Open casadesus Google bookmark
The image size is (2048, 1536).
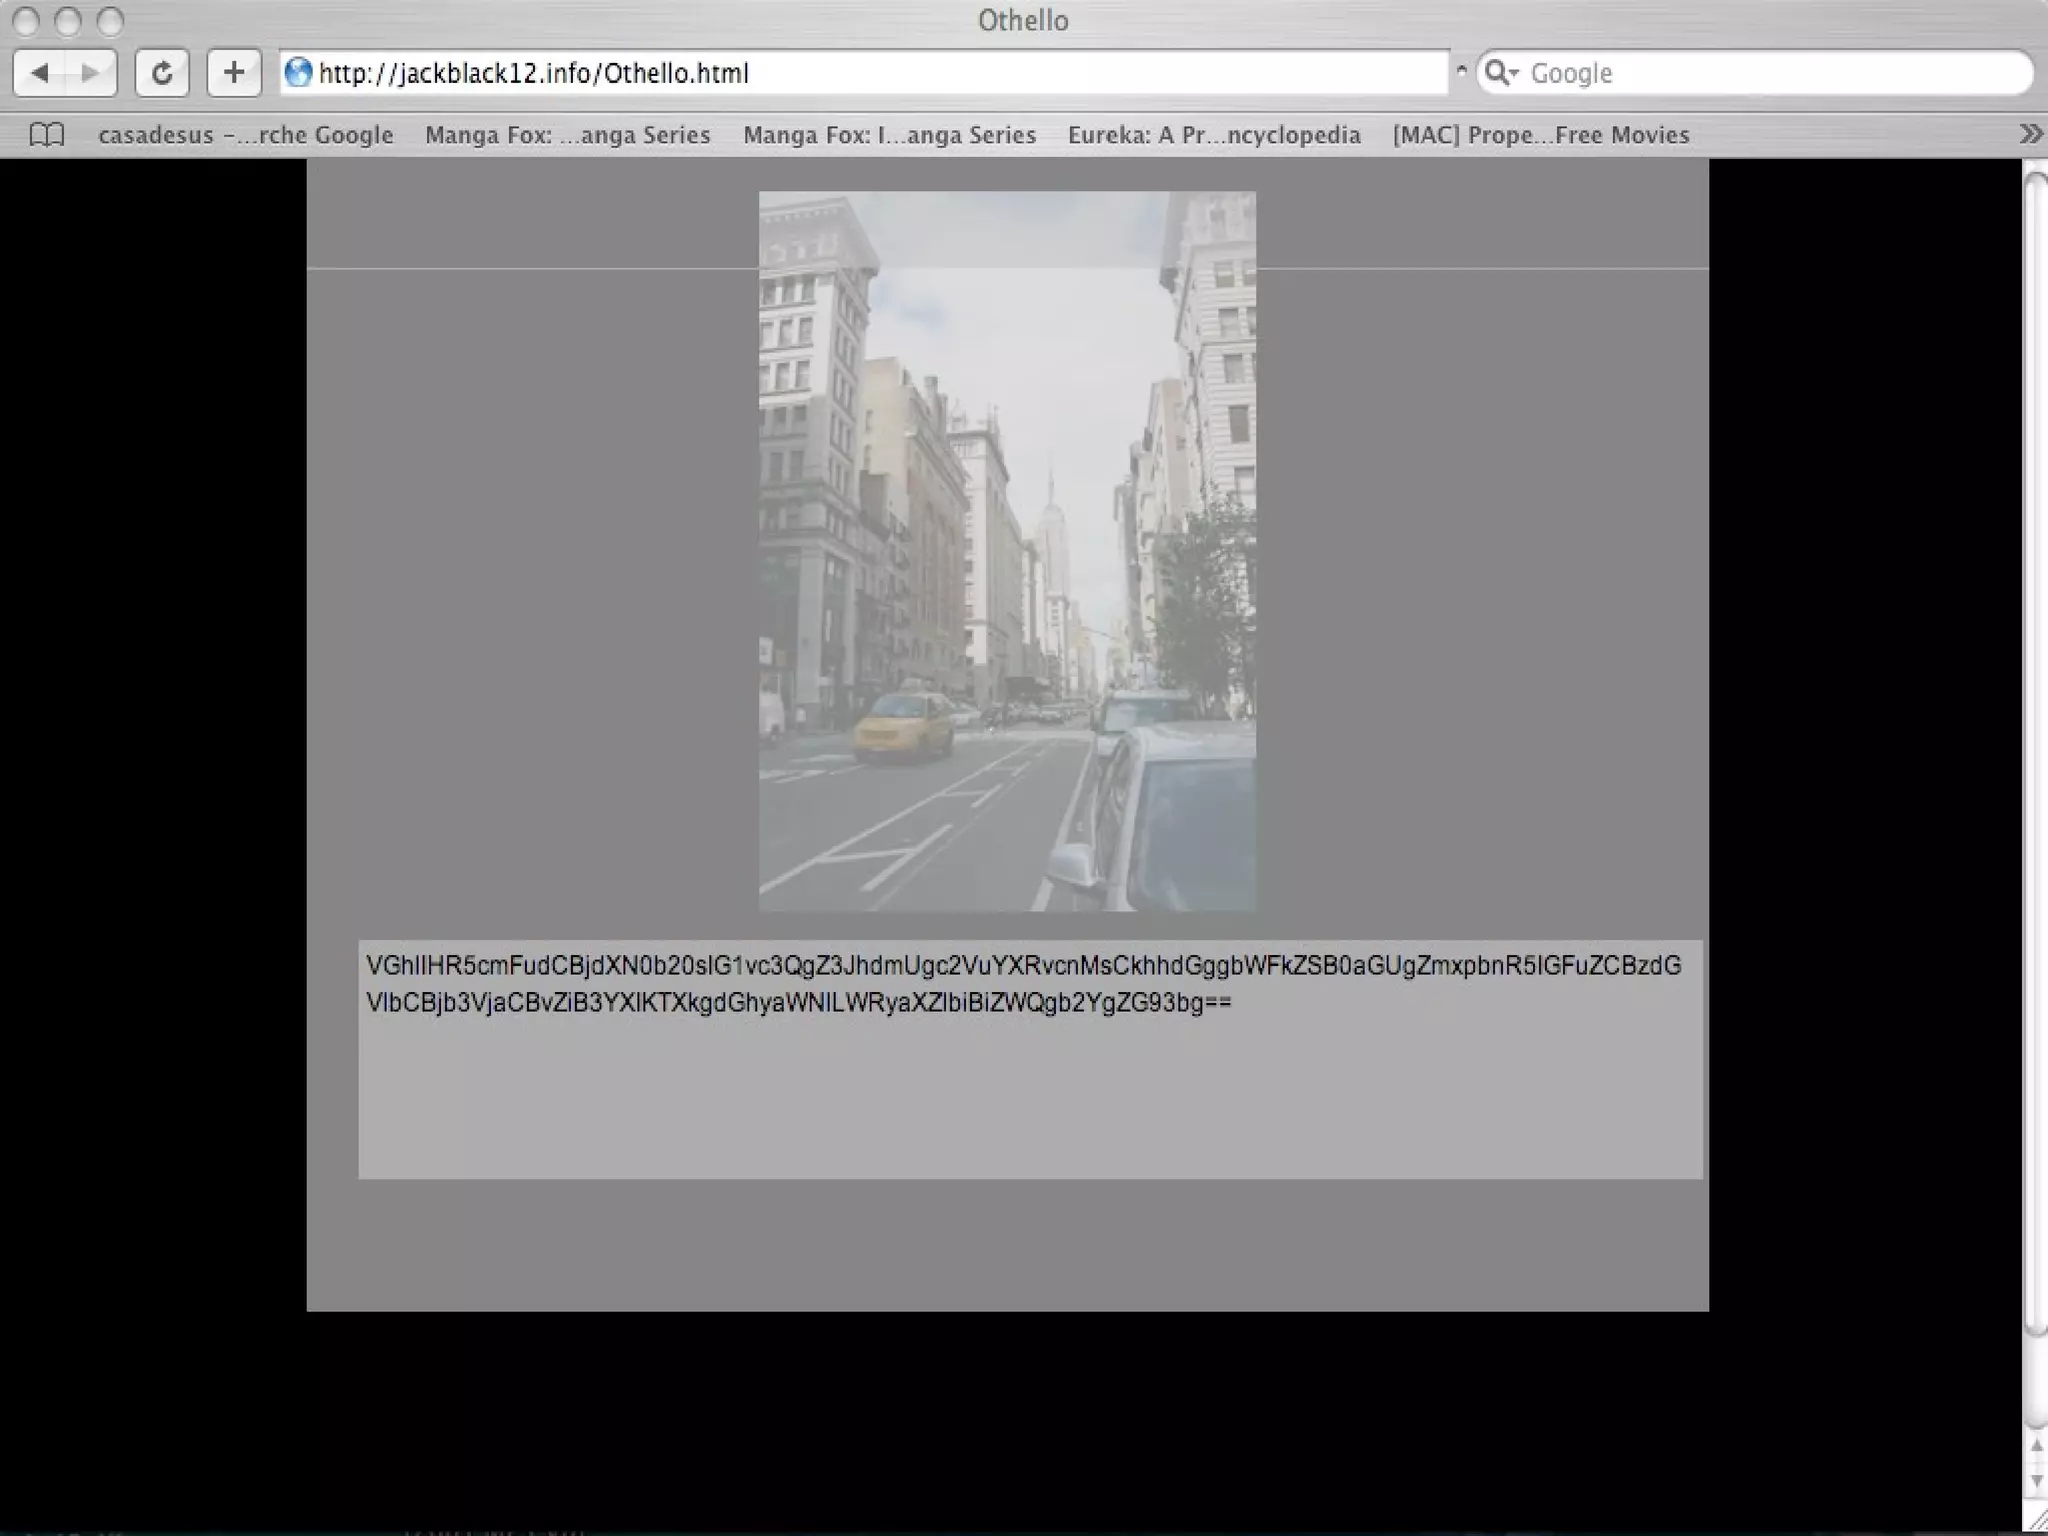(x=245, y=135)
